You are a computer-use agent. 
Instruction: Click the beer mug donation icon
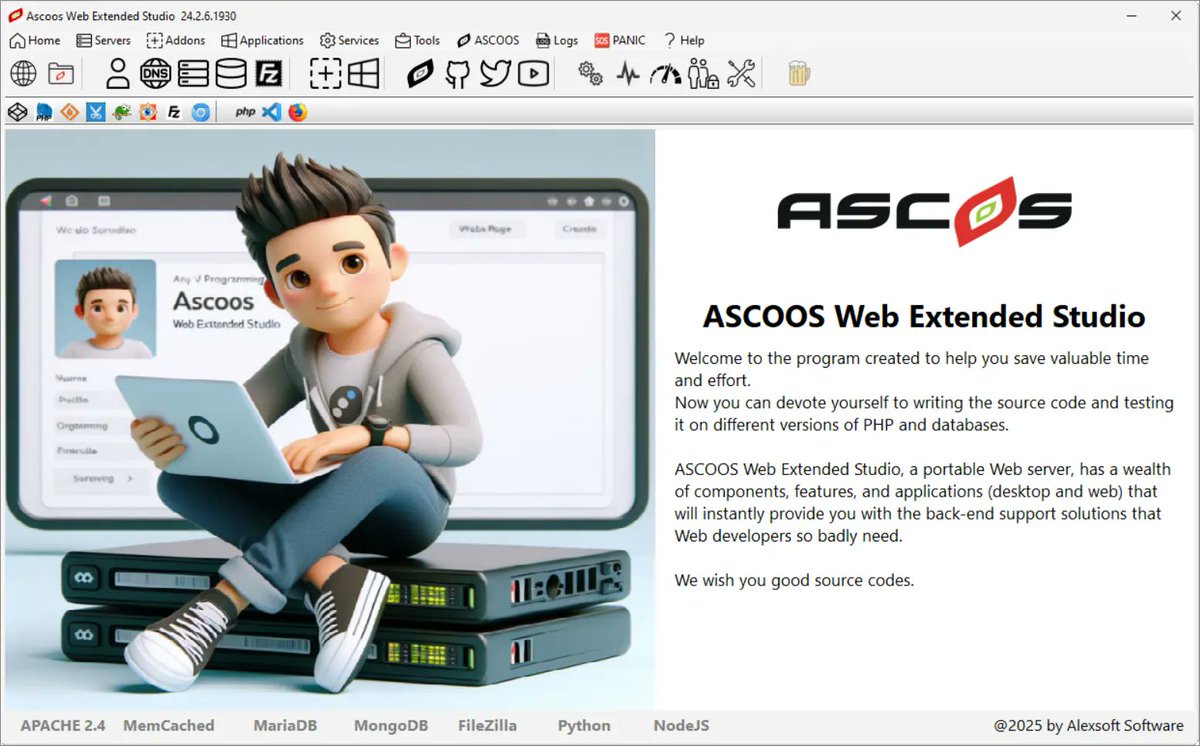click(x=796, y=72)
